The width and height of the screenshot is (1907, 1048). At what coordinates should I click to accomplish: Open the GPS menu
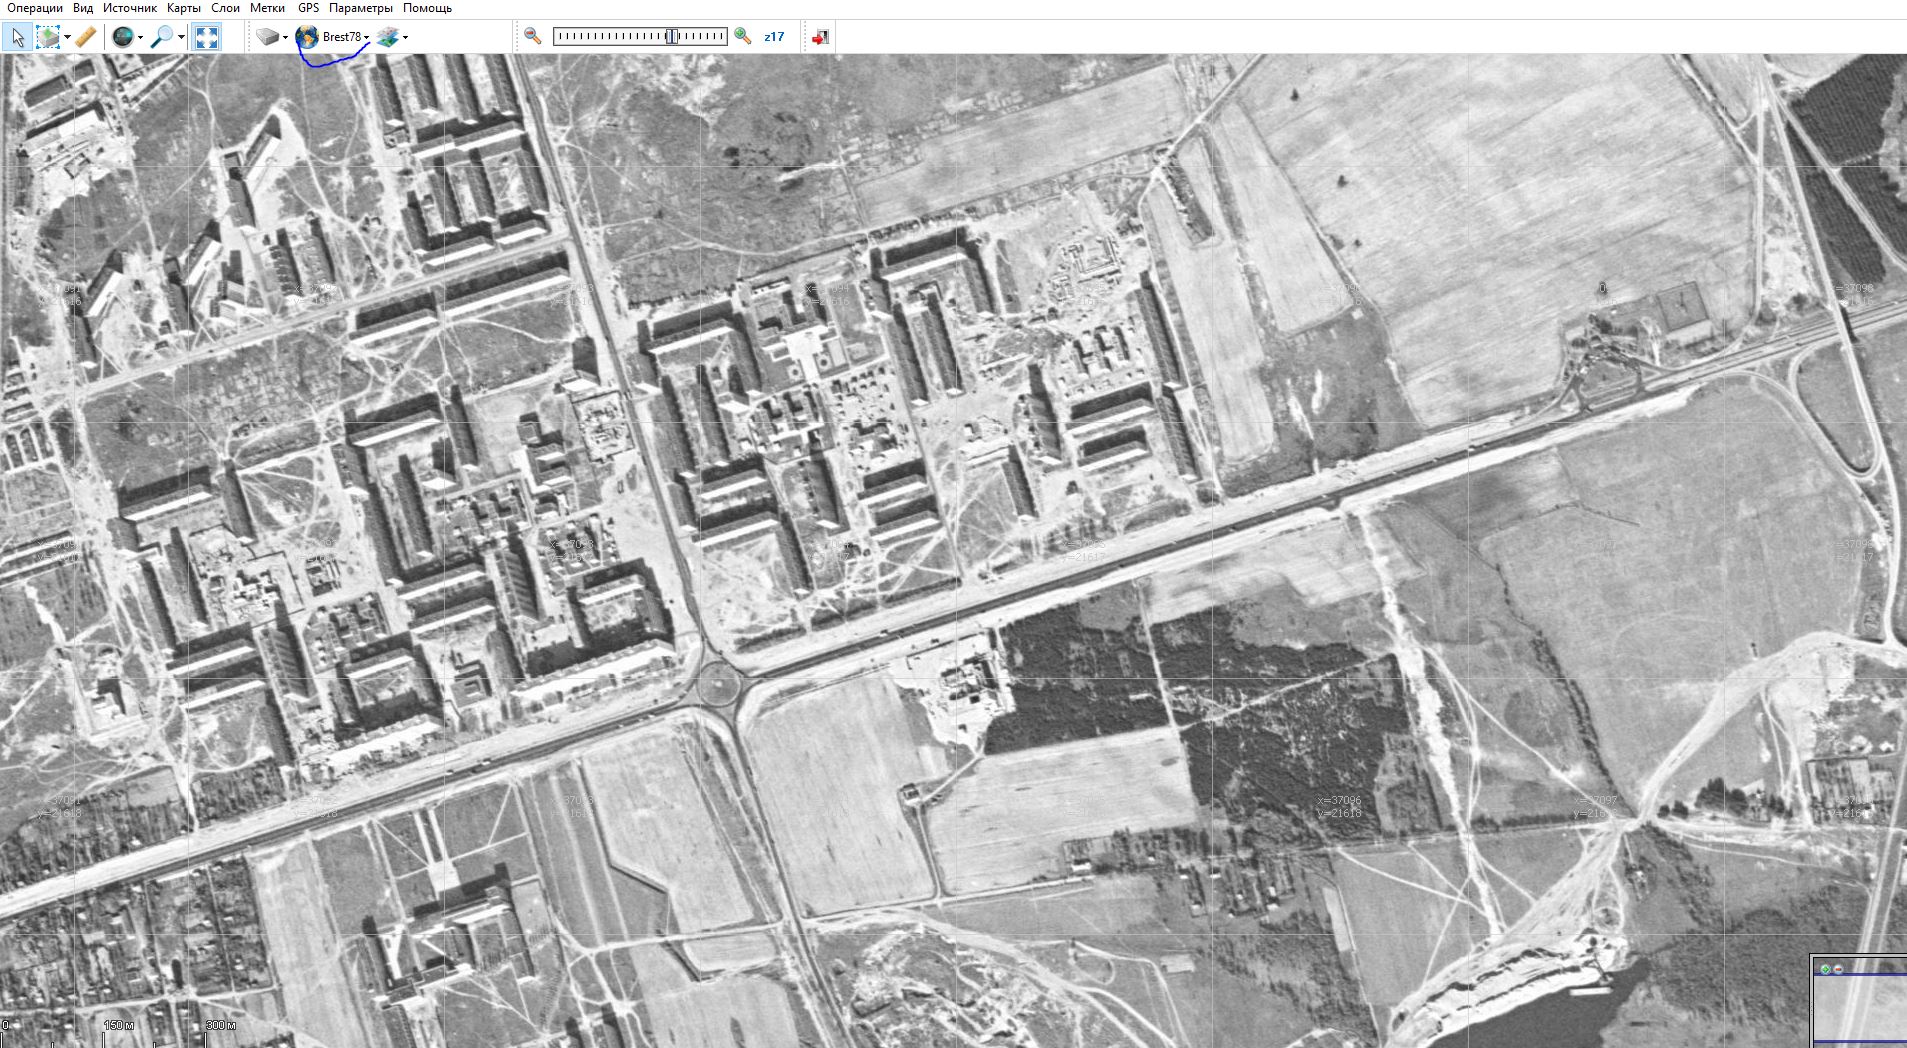click(308, 8)
